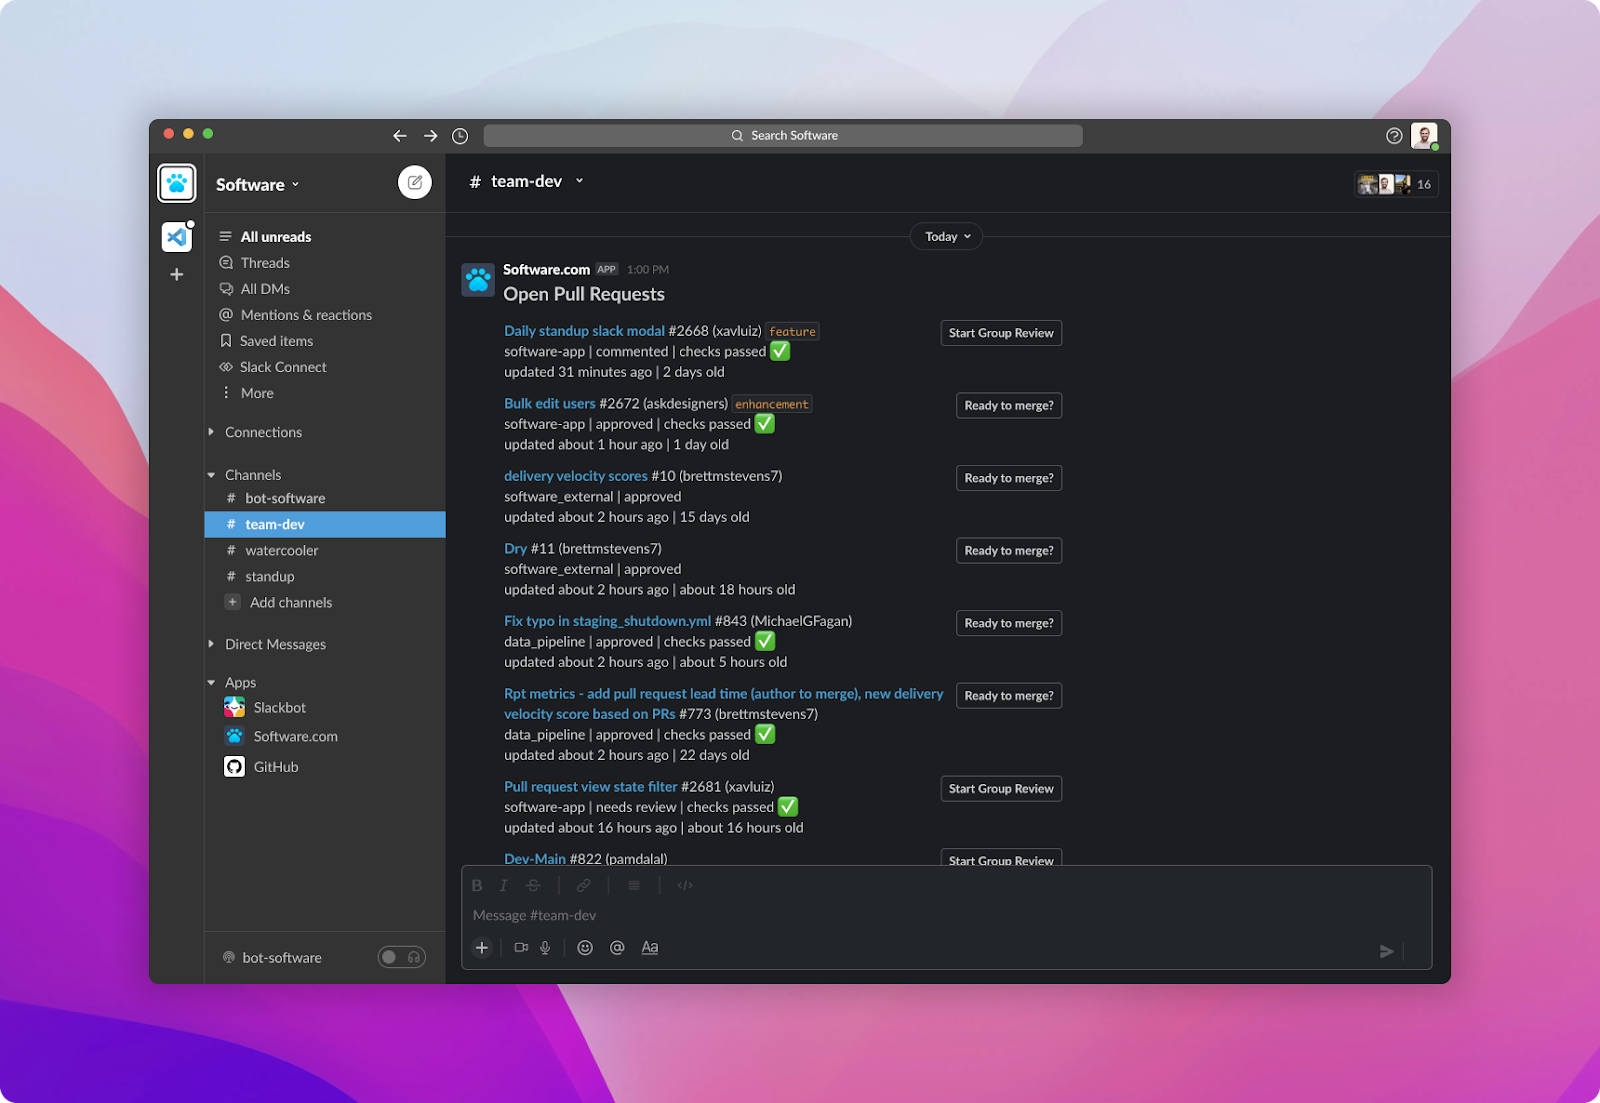Send the message with arrow icon

(1386, 951)
